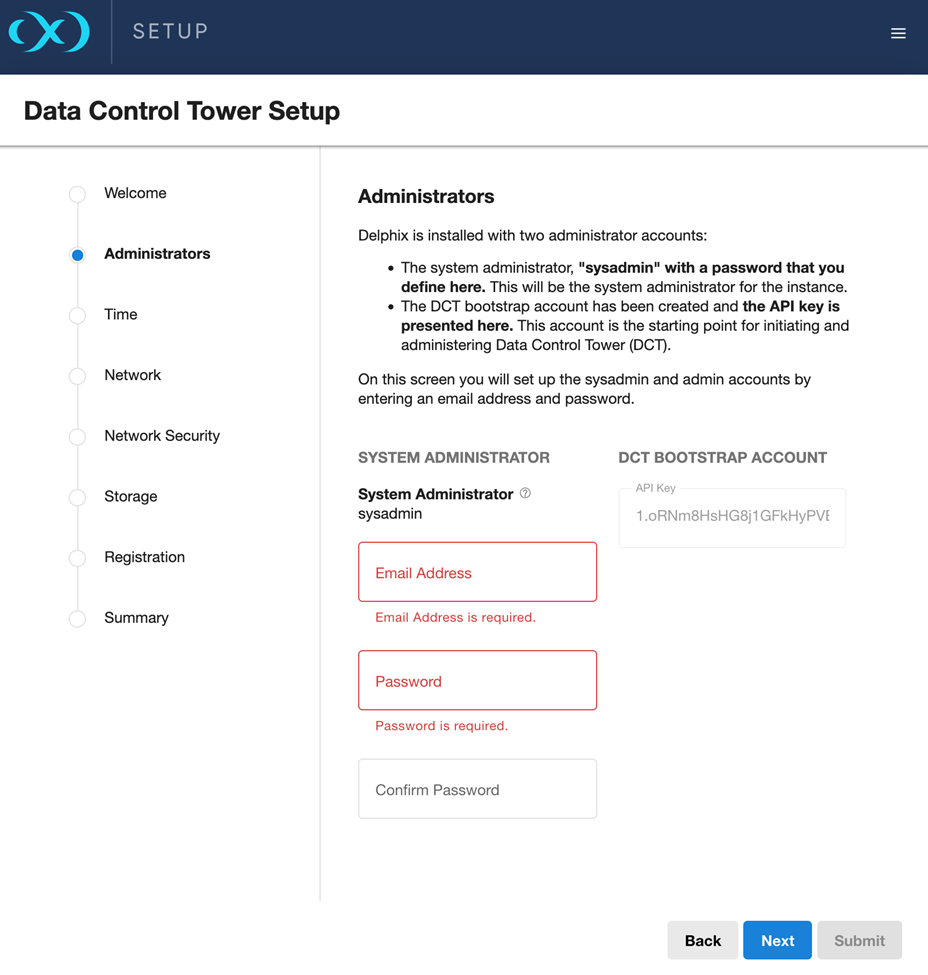Click the Back button
Screen dimensions: 928x975
pos(702,941)
